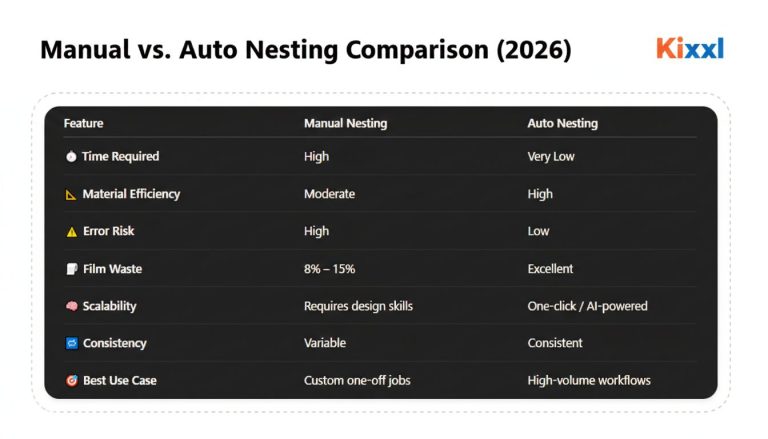Click the brain icon beside Scalability
Screen dimensions: 768x439
[x=72, y=306]
